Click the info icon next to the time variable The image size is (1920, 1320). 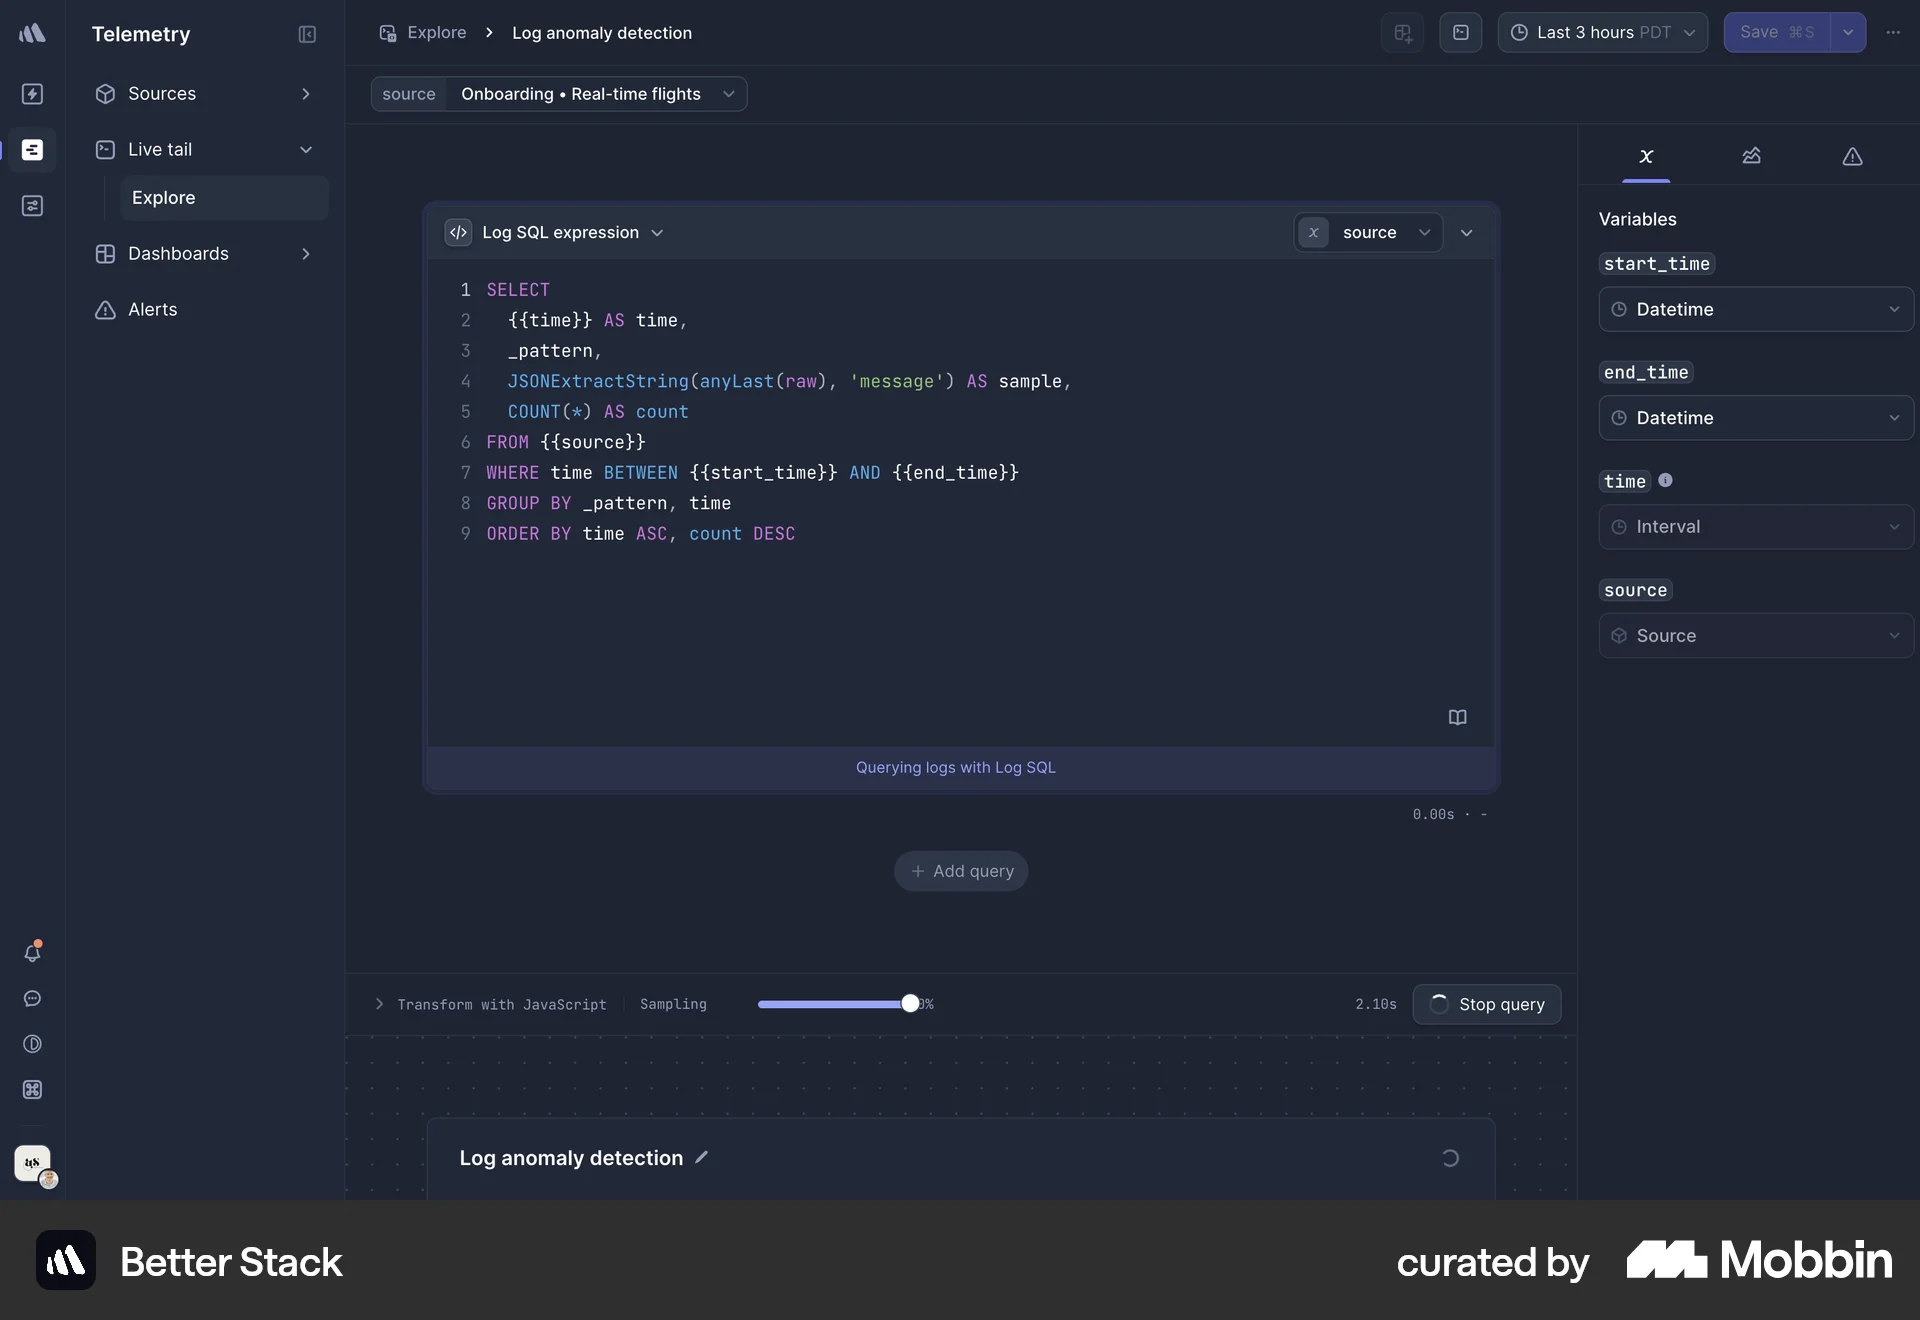[1665, 481]
